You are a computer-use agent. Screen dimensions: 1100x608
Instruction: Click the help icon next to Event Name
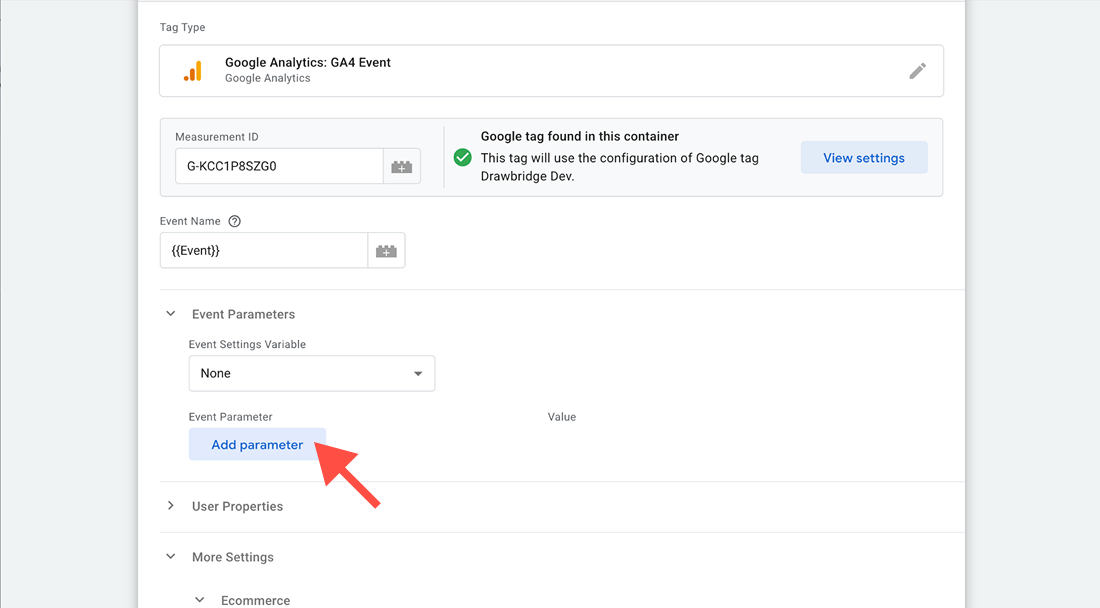pos(234,221)
